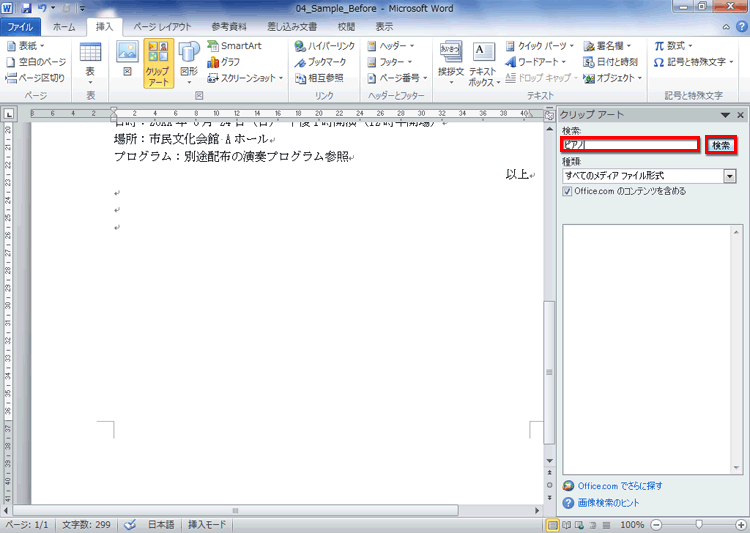Open the クリップ アート pane options arrow
This screenshot has width=750, height=533.
(x=725, y=115)
